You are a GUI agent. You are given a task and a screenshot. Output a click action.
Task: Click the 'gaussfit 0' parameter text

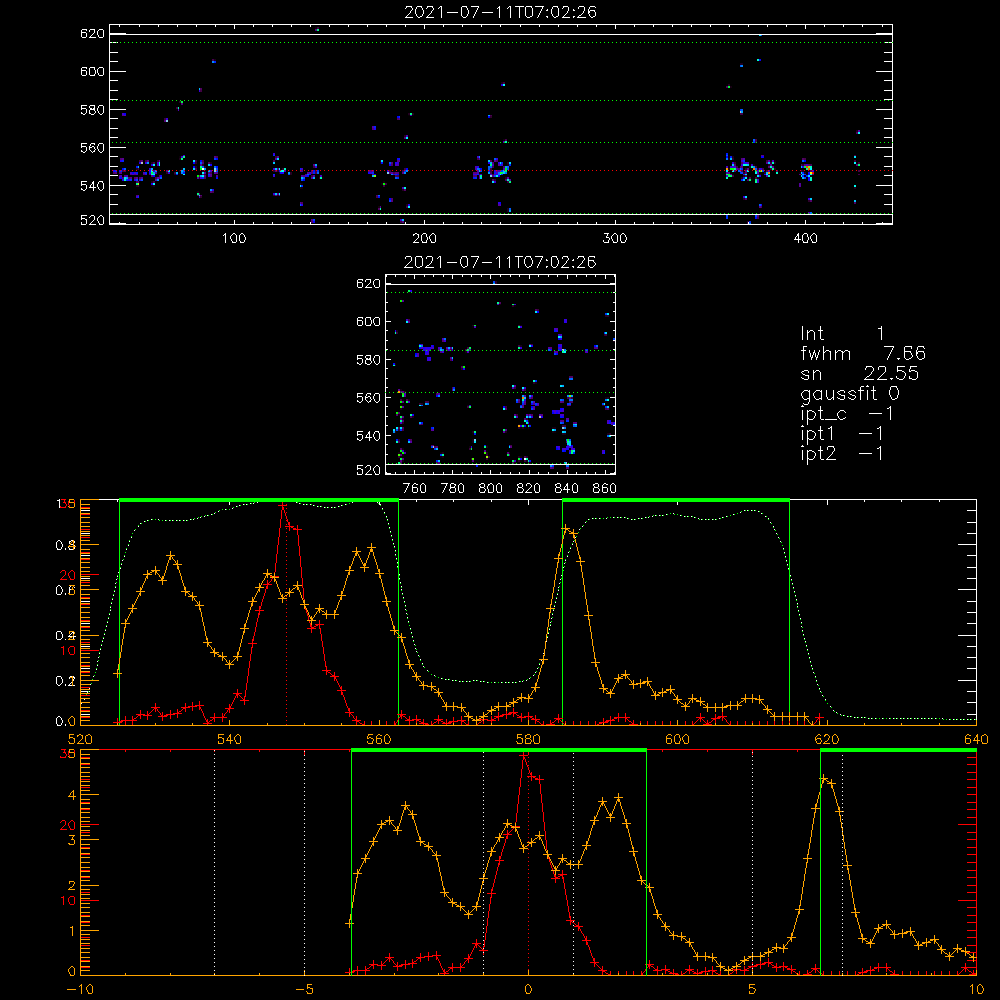click(850, 393)
